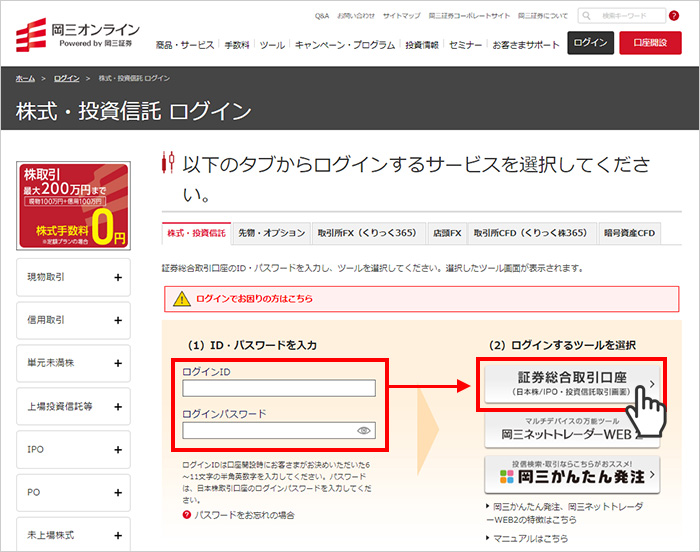
Task: Expand the 上場投資信託等 sidebar section
Action: (73, 406)
